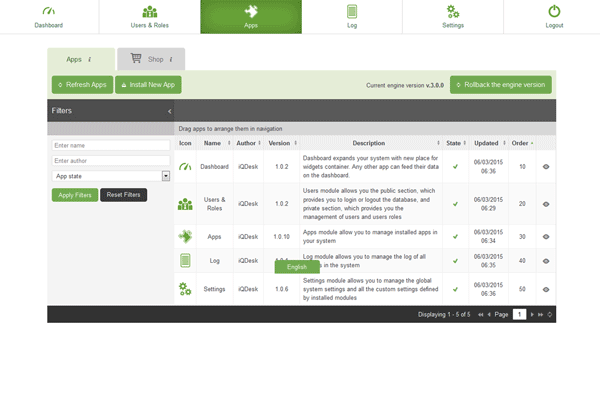Switch to the Shop tab

point(150,60)
